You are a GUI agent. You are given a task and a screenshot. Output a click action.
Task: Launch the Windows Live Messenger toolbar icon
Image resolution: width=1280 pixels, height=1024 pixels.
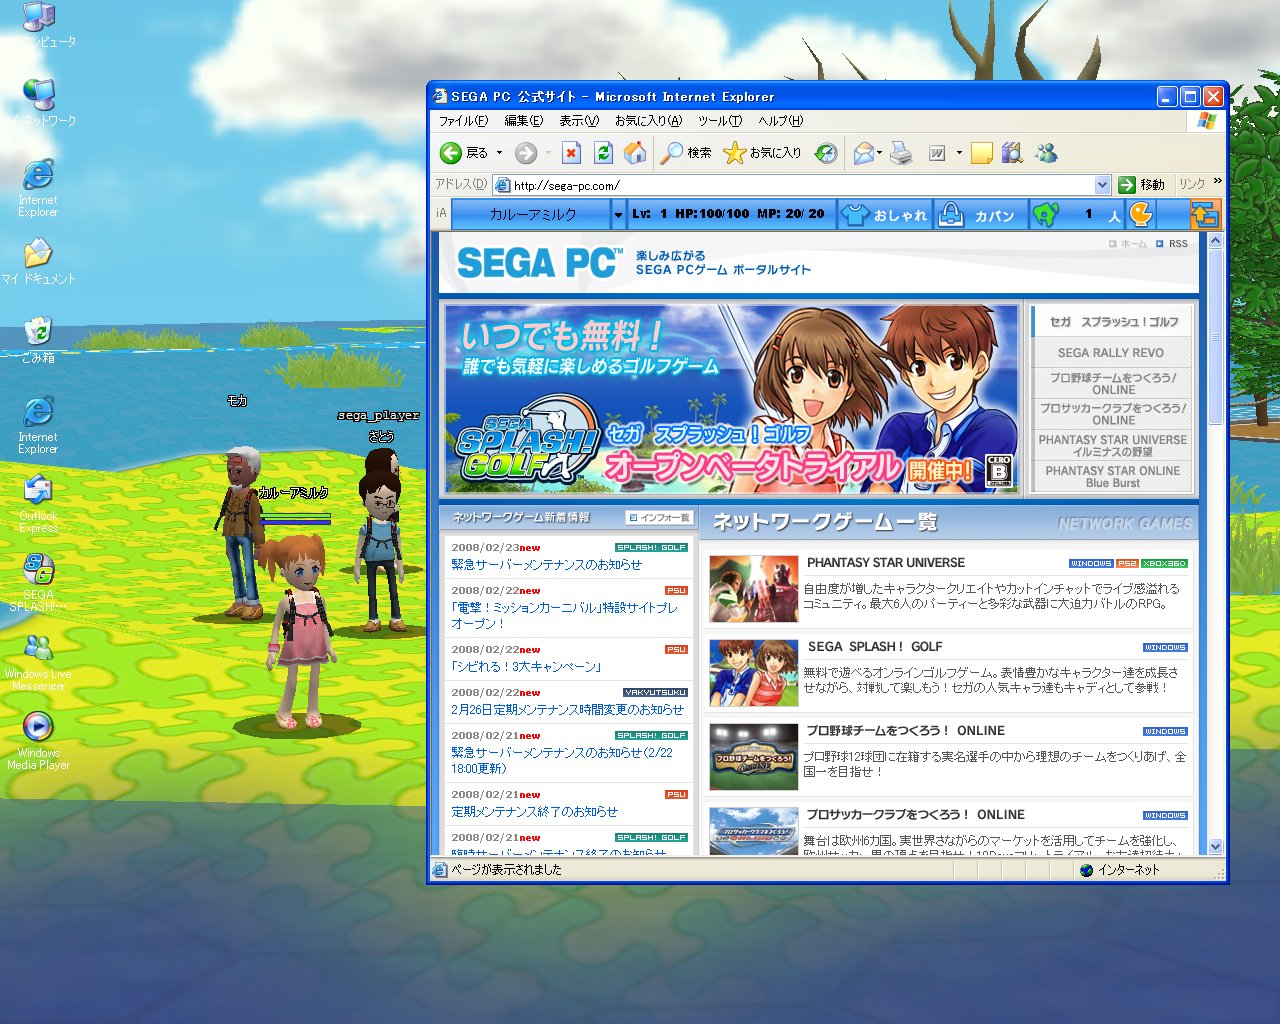pyautogui.click(x=1047, y=153)
